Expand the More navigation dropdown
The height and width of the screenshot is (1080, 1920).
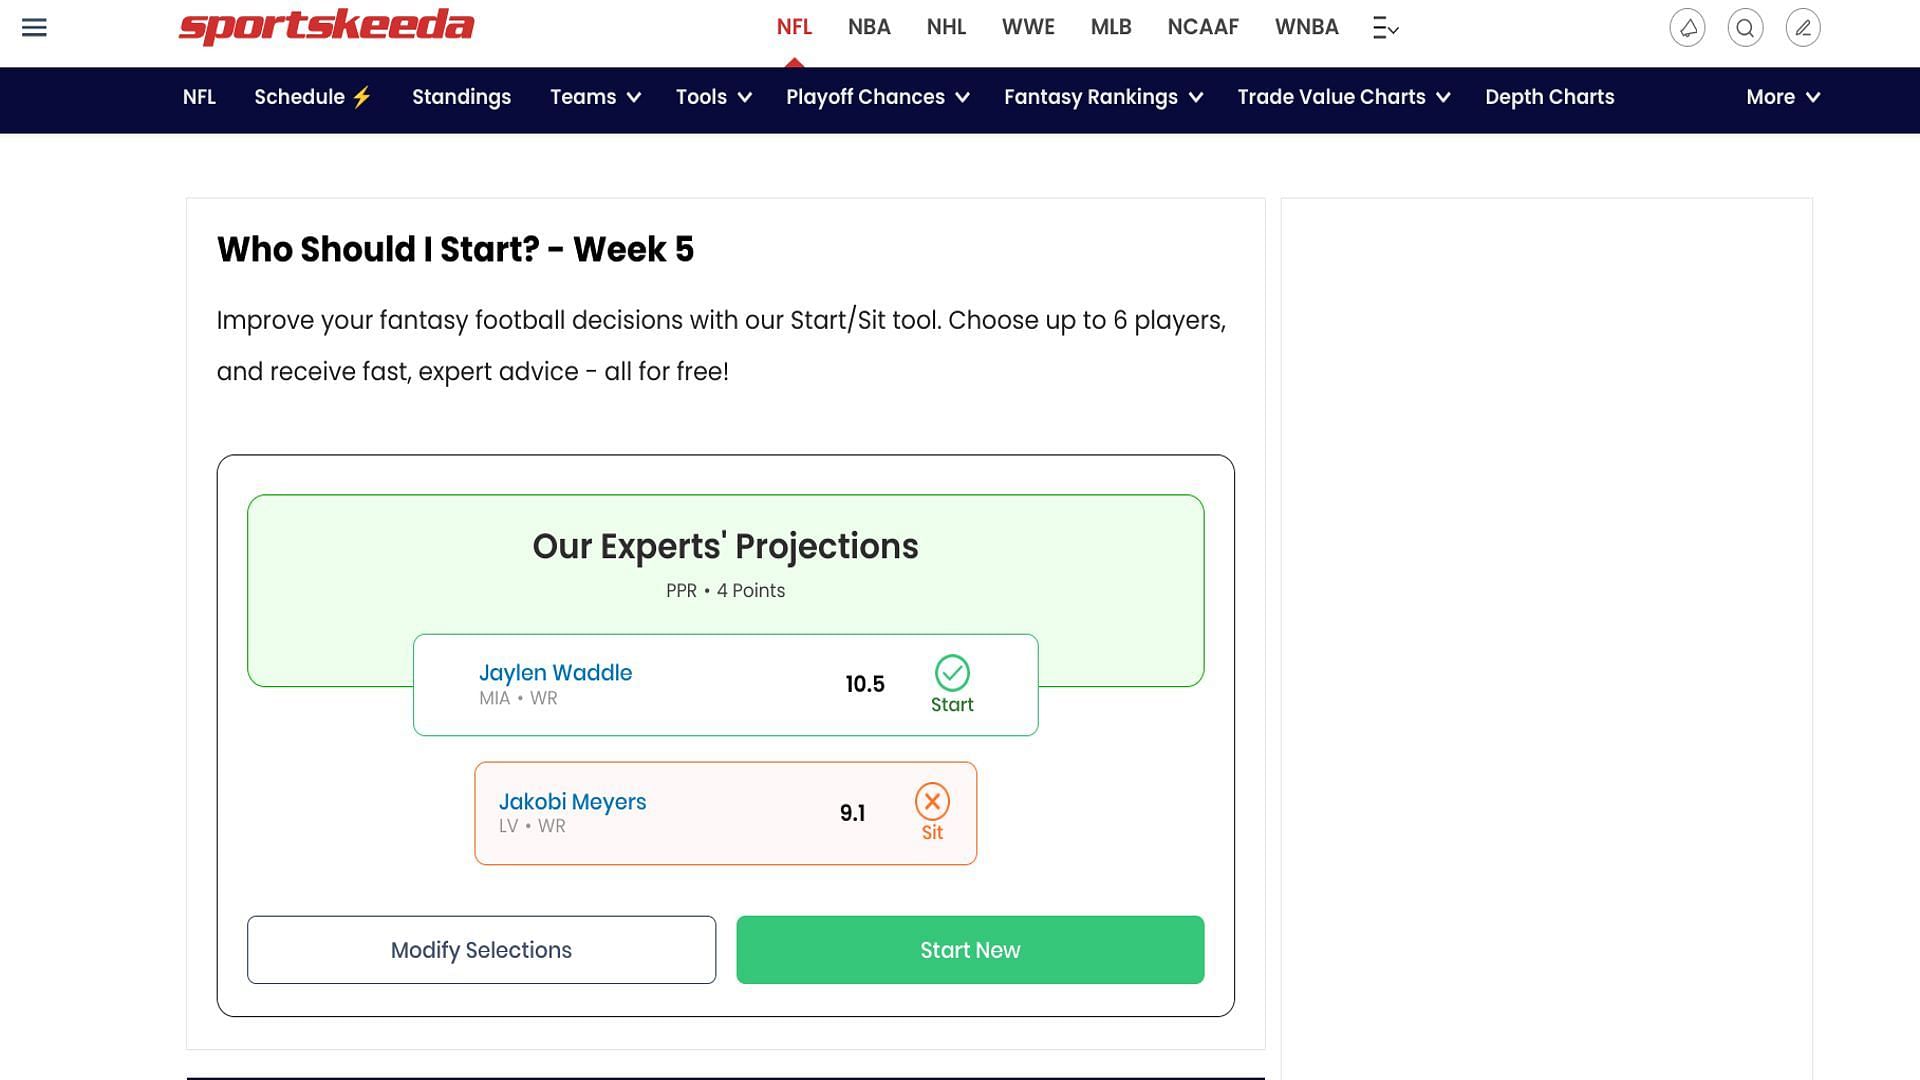click(1785, 96)
